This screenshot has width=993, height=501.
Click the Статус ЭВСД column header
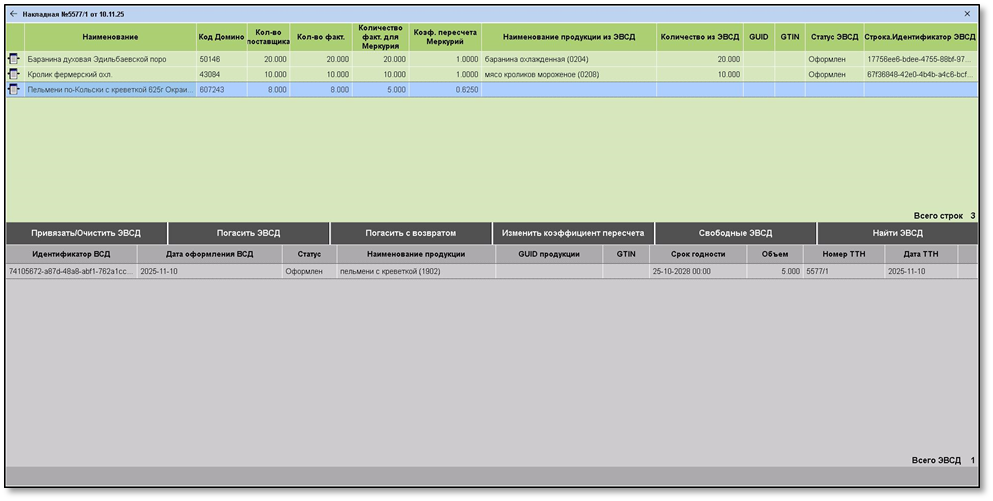point(833,37)
